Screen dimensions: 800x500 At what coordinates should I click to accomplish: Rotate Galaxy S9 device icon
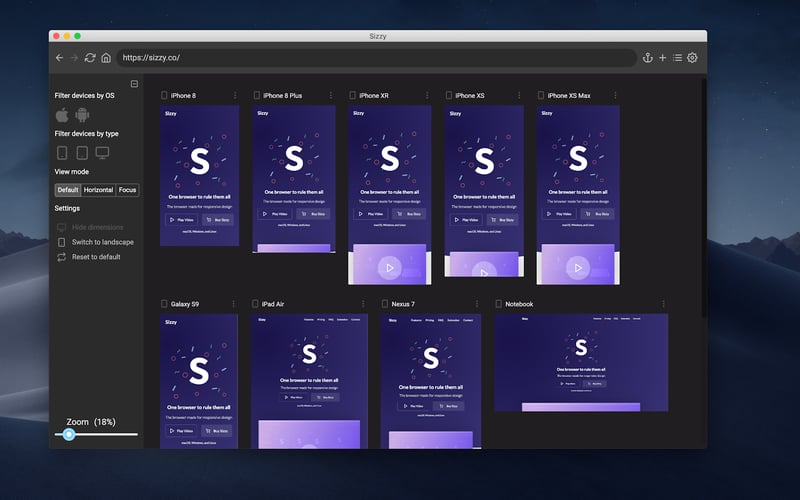click(164, 304)
